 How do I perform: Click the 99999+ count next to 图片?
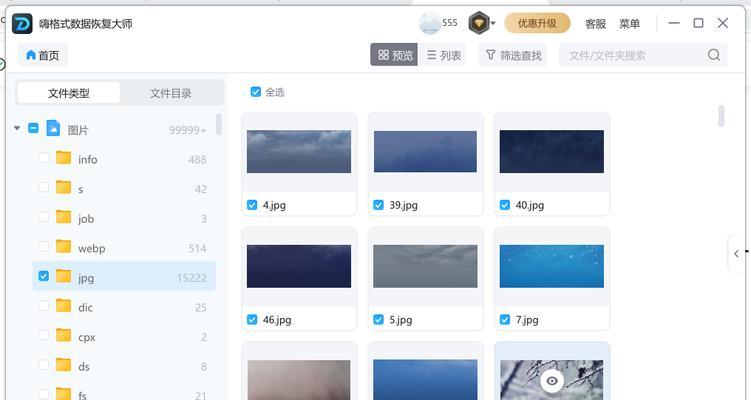click(188, 130)
